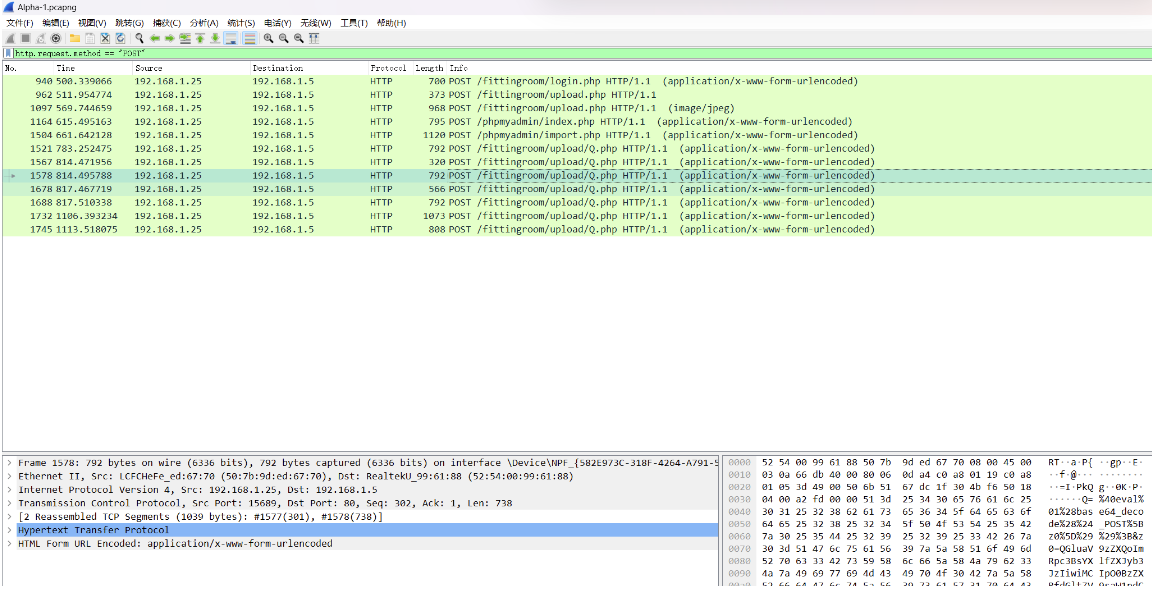This screenshot has width=1152, height=592.
Task: Expand the Hypertext Transfer Protocol tree item
Action: pos(9,530)
